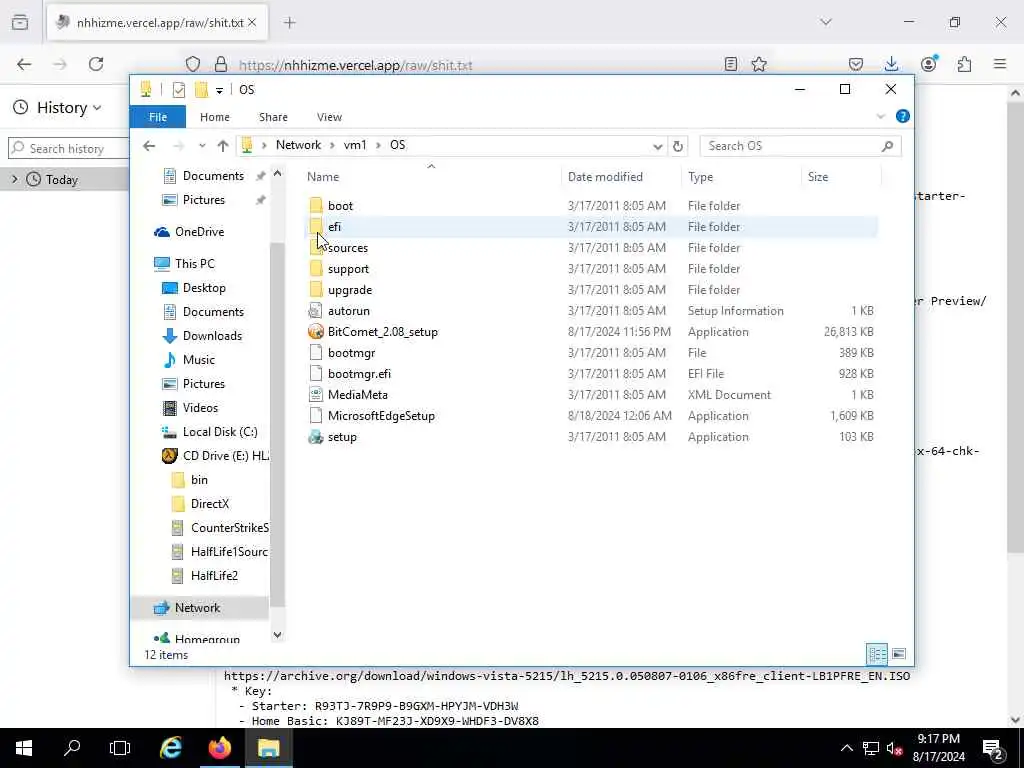Sort files by Type column header
This screenshot has height=768, width=1024.
tap(741, 177)
